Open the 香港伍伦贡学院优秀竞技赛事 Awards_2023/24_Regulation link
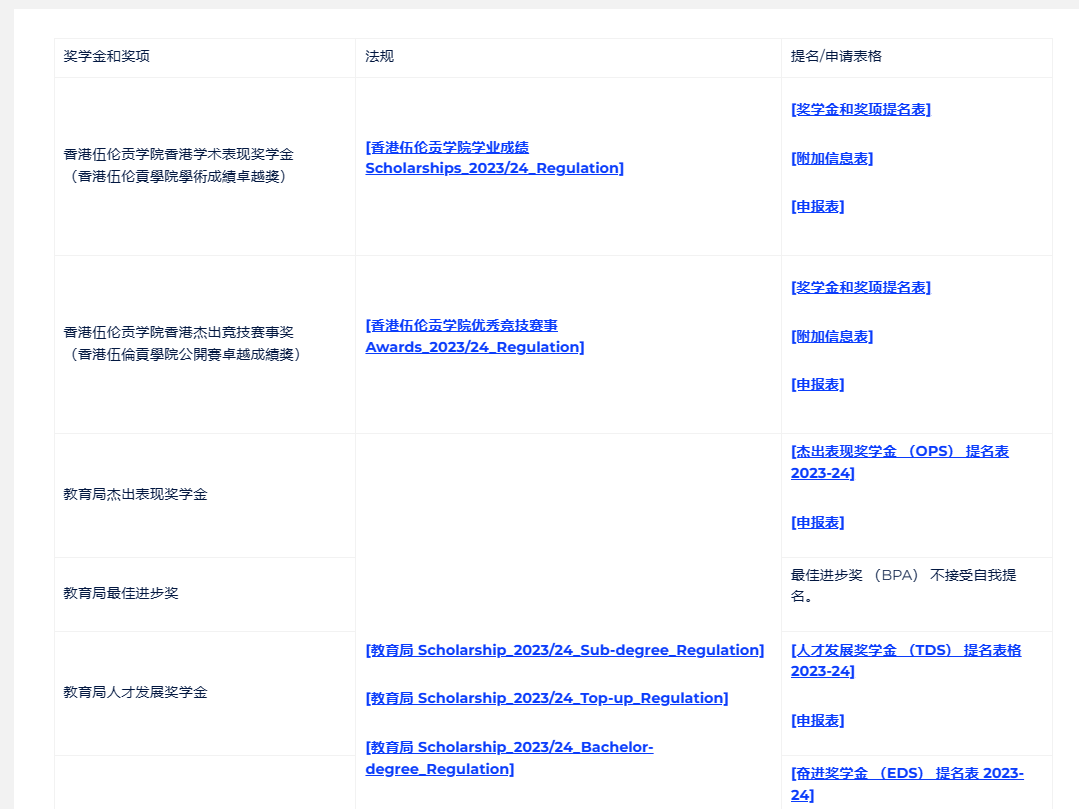 (475, 336)
